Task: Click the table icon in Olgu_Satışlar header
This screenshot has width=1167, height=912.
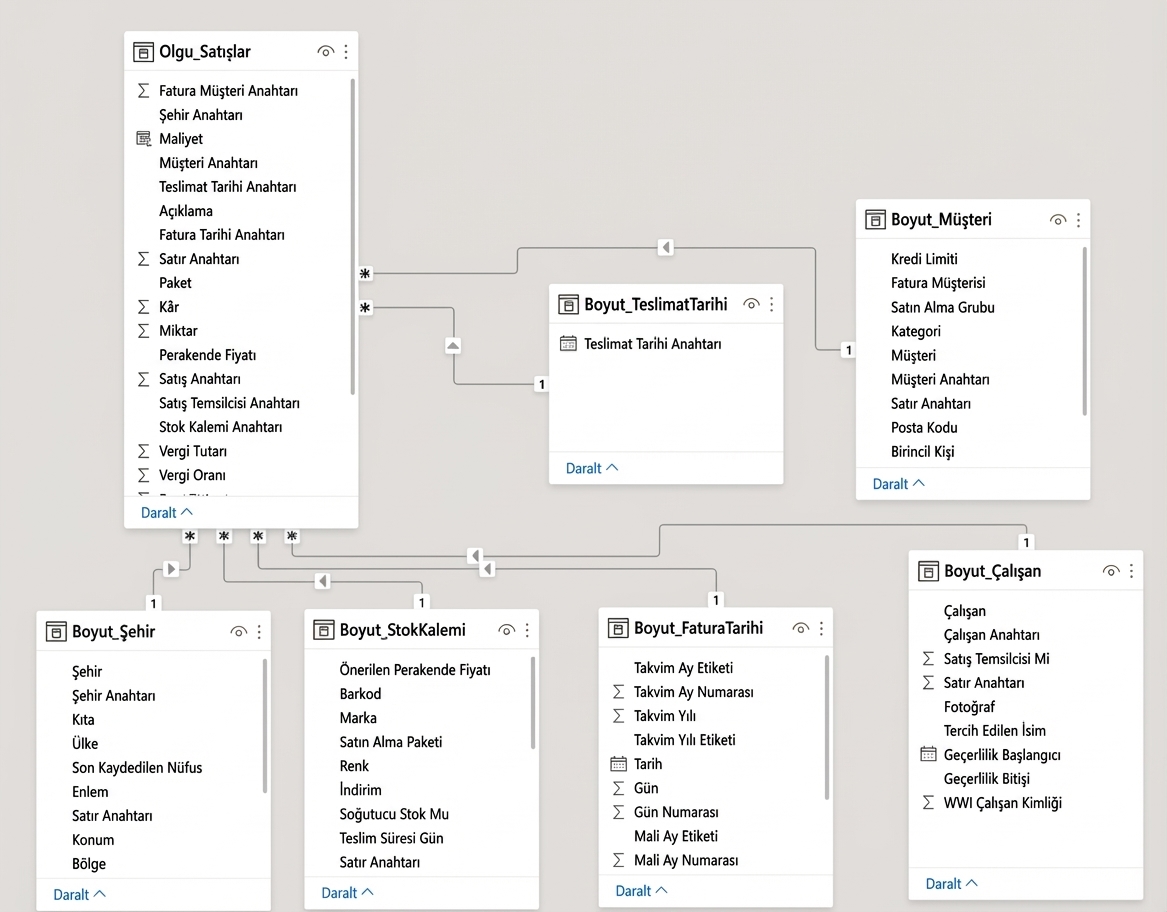Action: click(142, 50)
